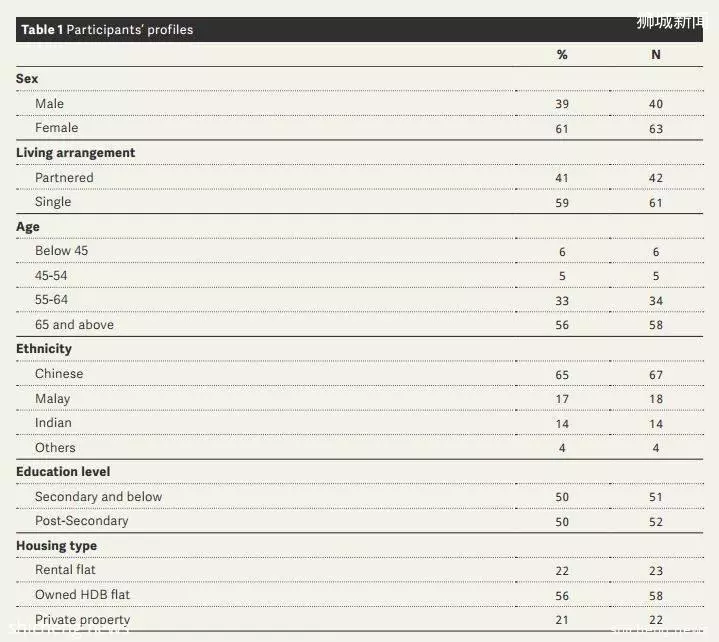Click the Female row label

pos(56,127)
